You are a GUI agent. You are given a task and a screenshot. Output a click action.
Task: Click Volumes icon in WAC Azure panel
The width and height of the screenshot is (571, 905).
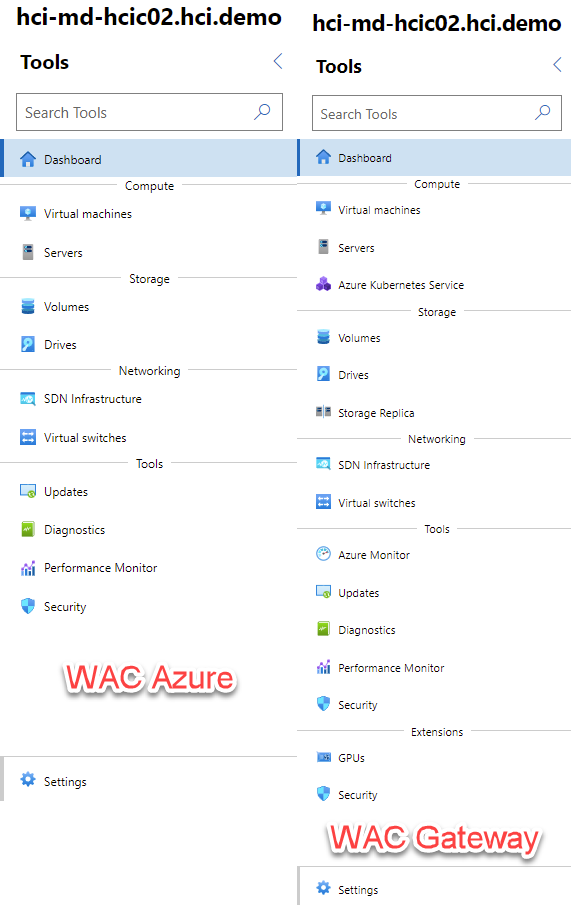pos(28,306)
